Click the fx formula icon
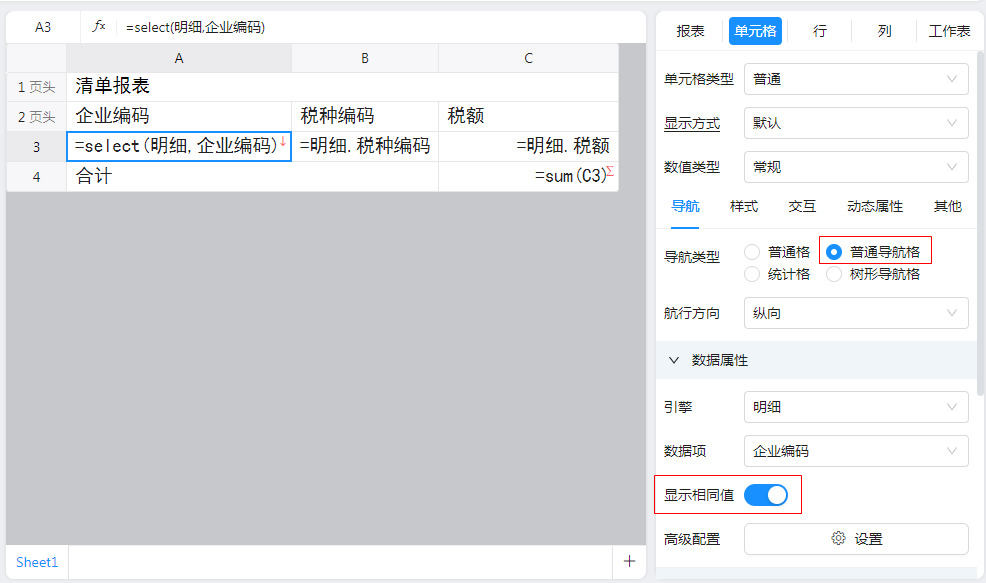986x583 pixels. click(99, 27)
